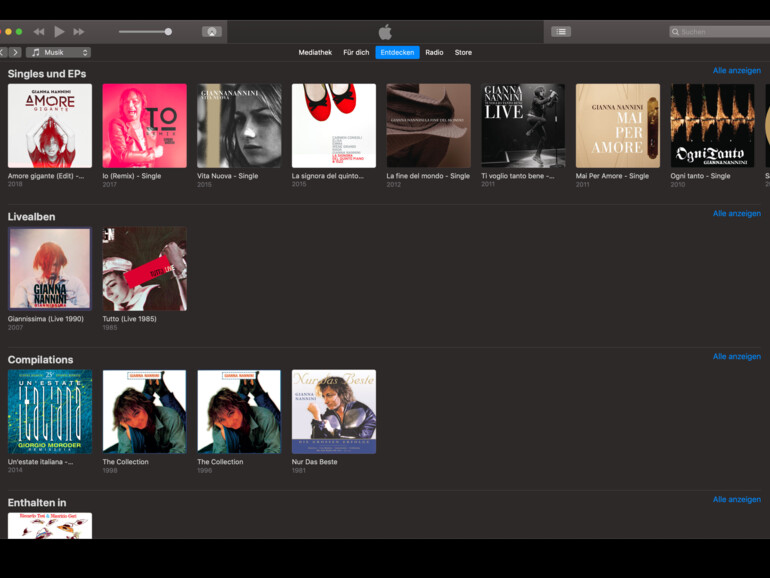Click the Nur Das Beste title
770x578 pixels.
[315, 462]
